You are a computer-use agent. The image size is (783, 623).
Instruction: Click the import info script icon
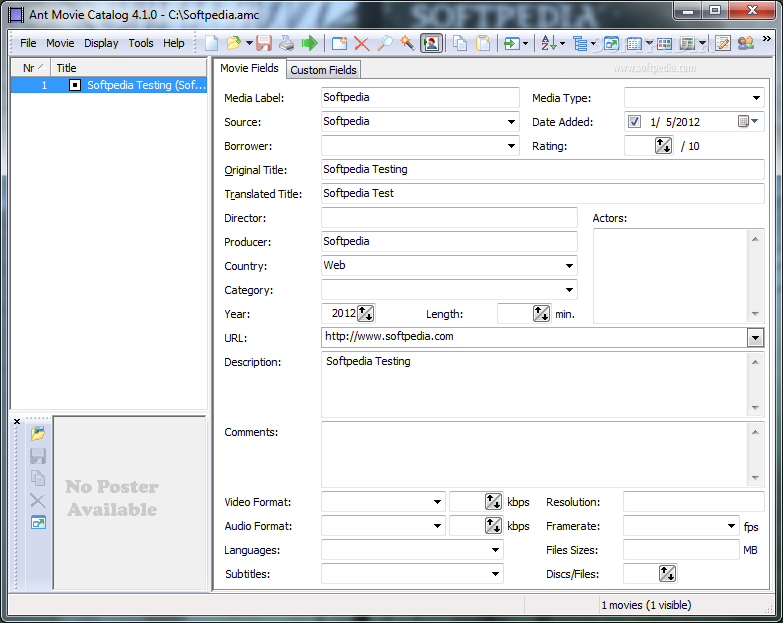[x=511, y=43]
